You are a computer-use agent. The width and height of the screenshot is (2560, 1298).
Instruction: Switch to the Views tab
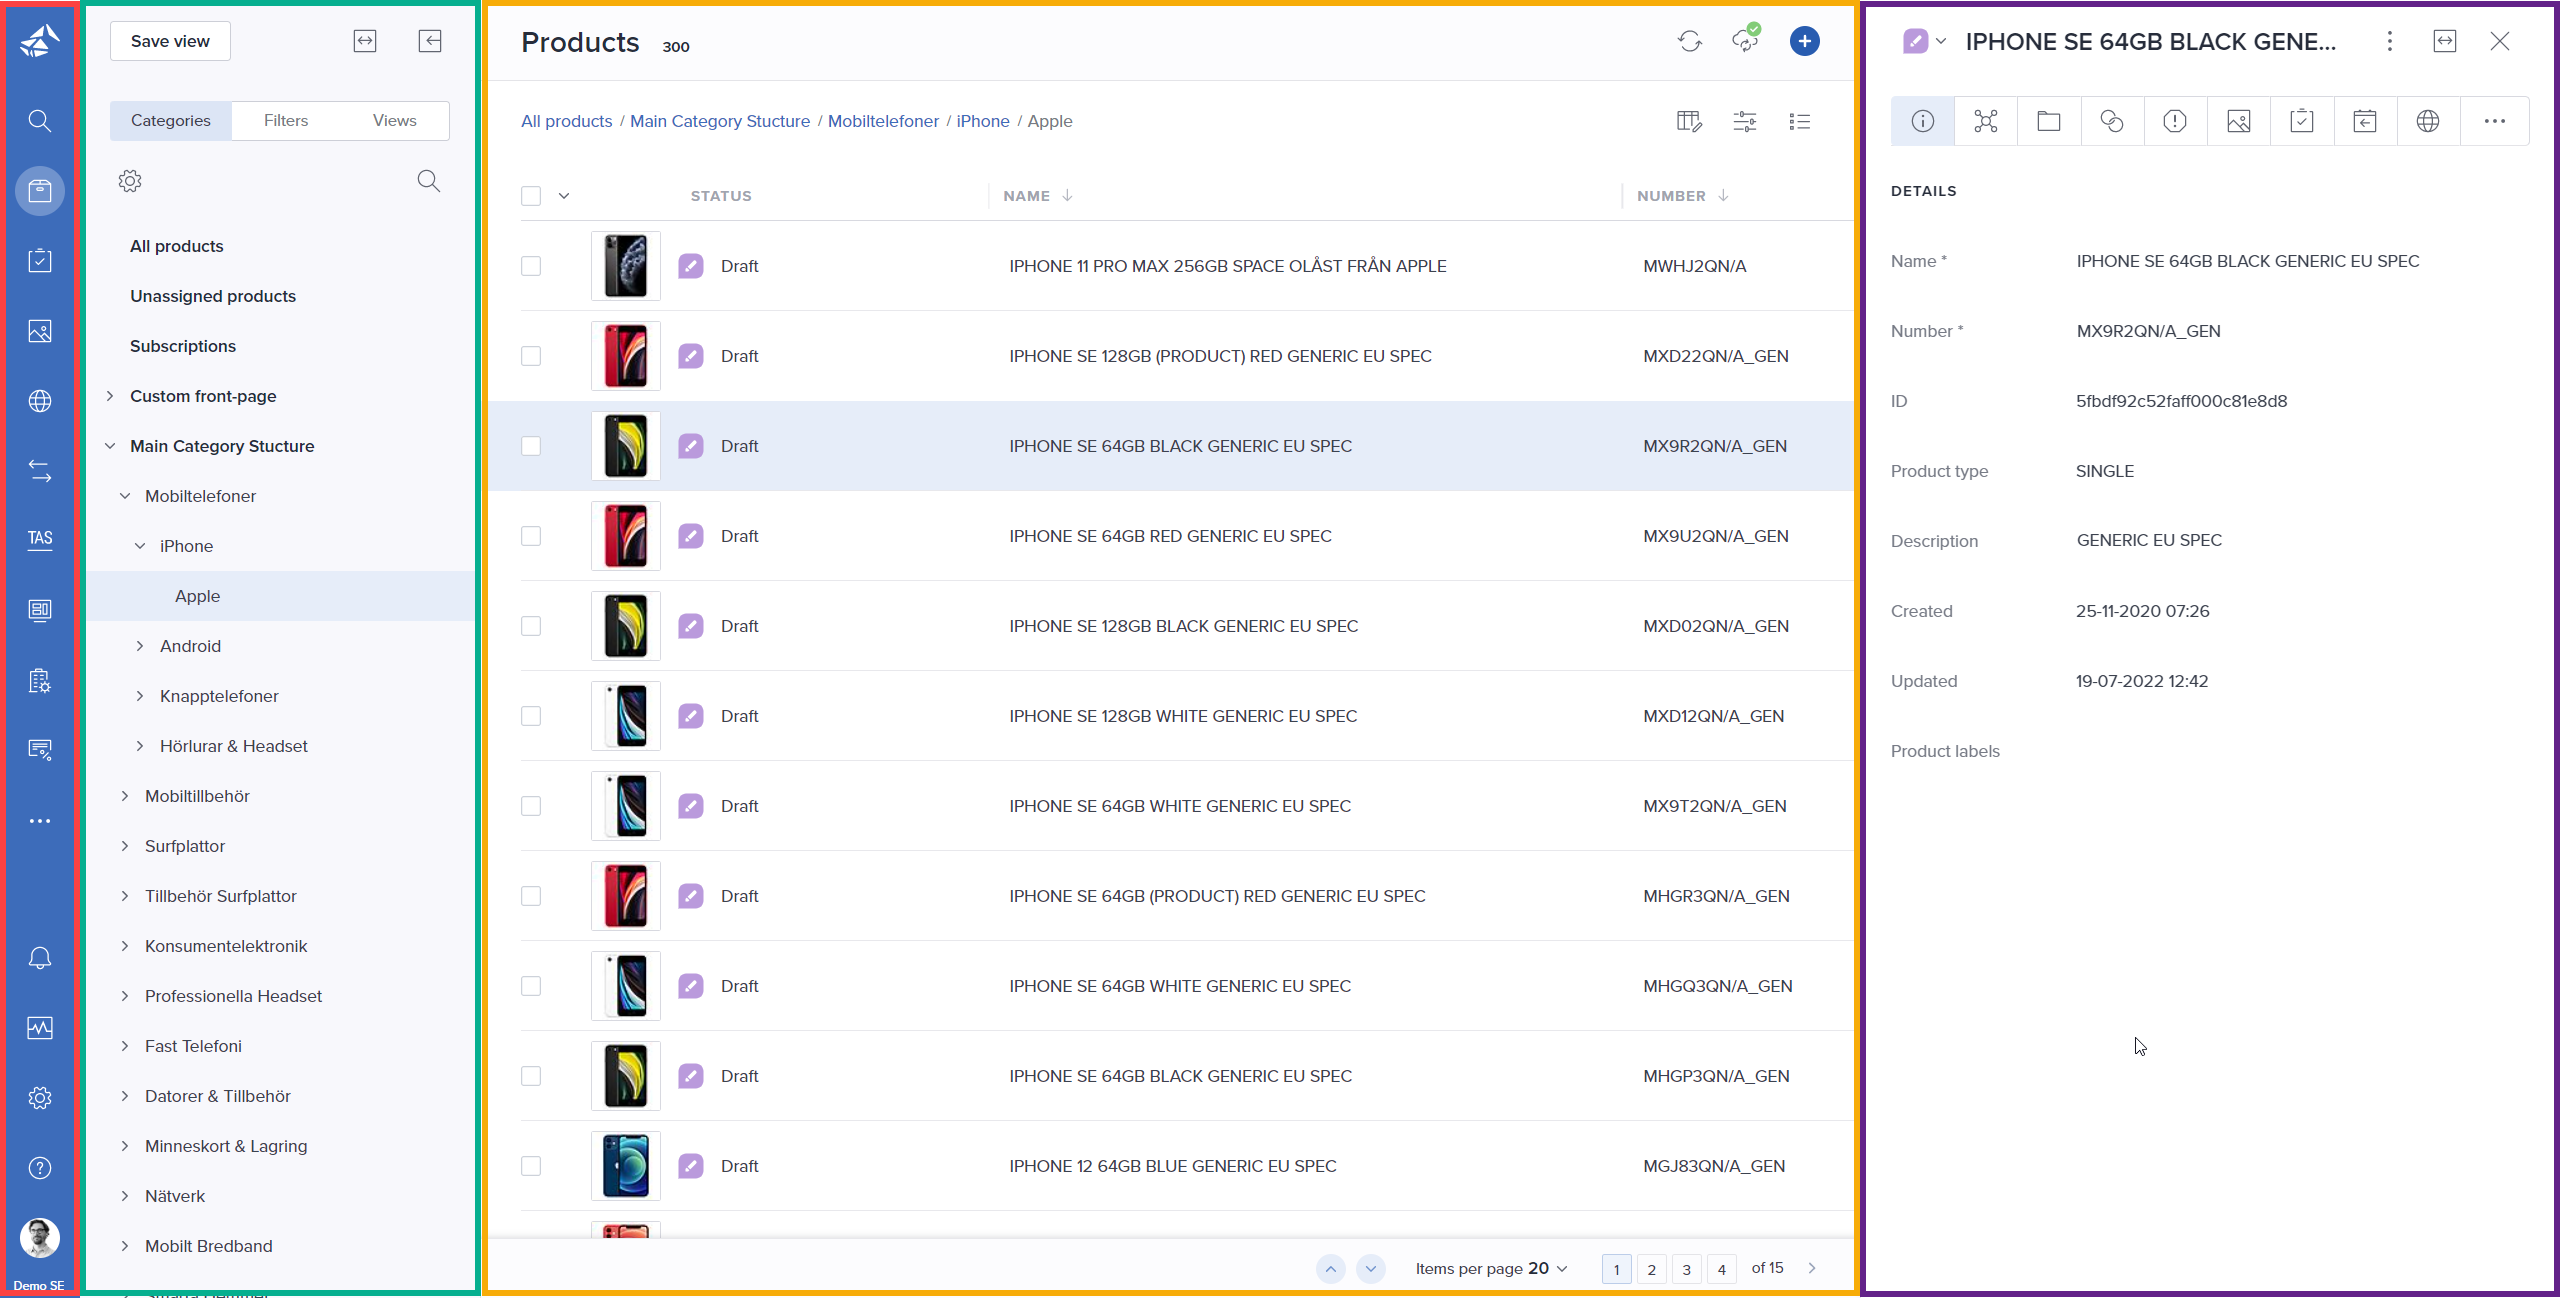coord(393,120)
